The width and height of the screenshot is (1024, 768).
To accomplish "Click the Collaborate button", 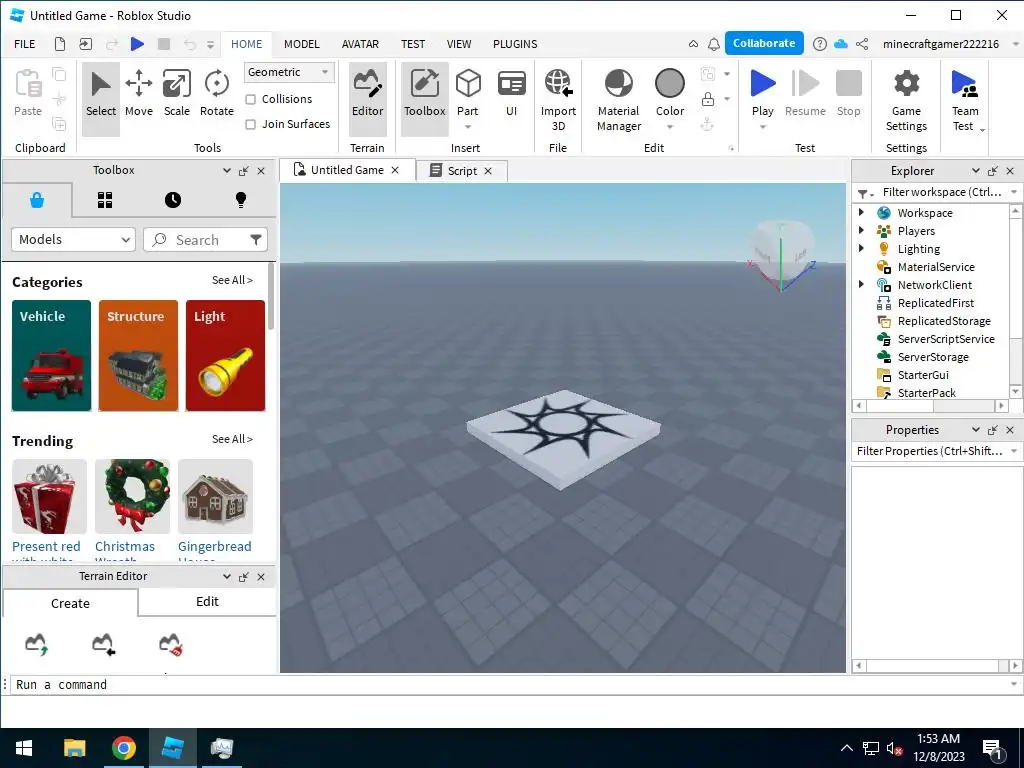I will point(764,43).
